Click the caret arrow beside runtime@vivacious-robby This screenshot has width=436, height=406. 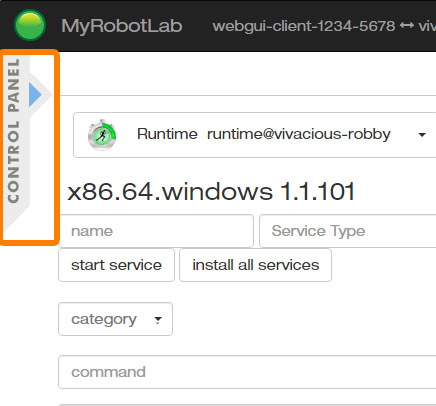[x=422, y=135]
